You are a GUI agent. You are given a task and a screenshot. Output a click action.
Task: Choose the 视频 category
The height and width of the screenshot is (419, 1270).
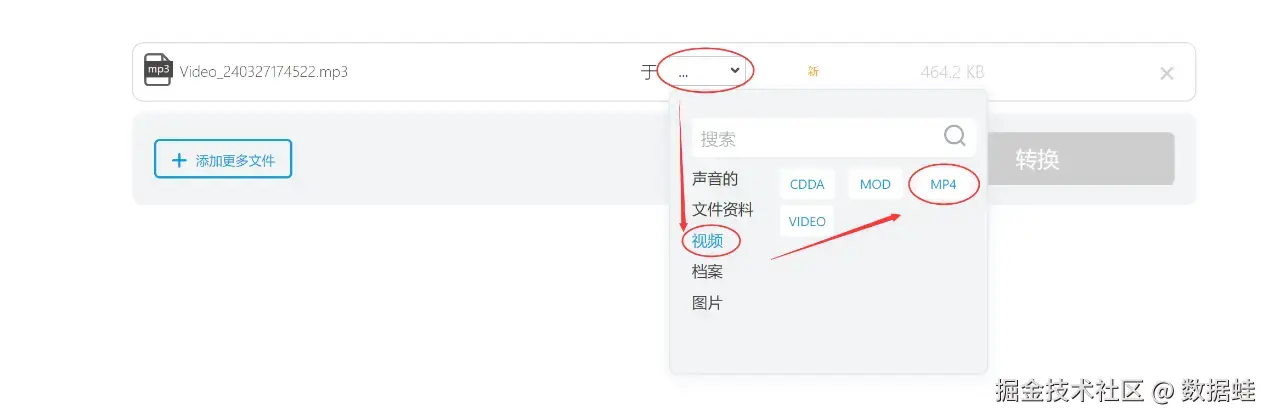[x=707, y=241]
